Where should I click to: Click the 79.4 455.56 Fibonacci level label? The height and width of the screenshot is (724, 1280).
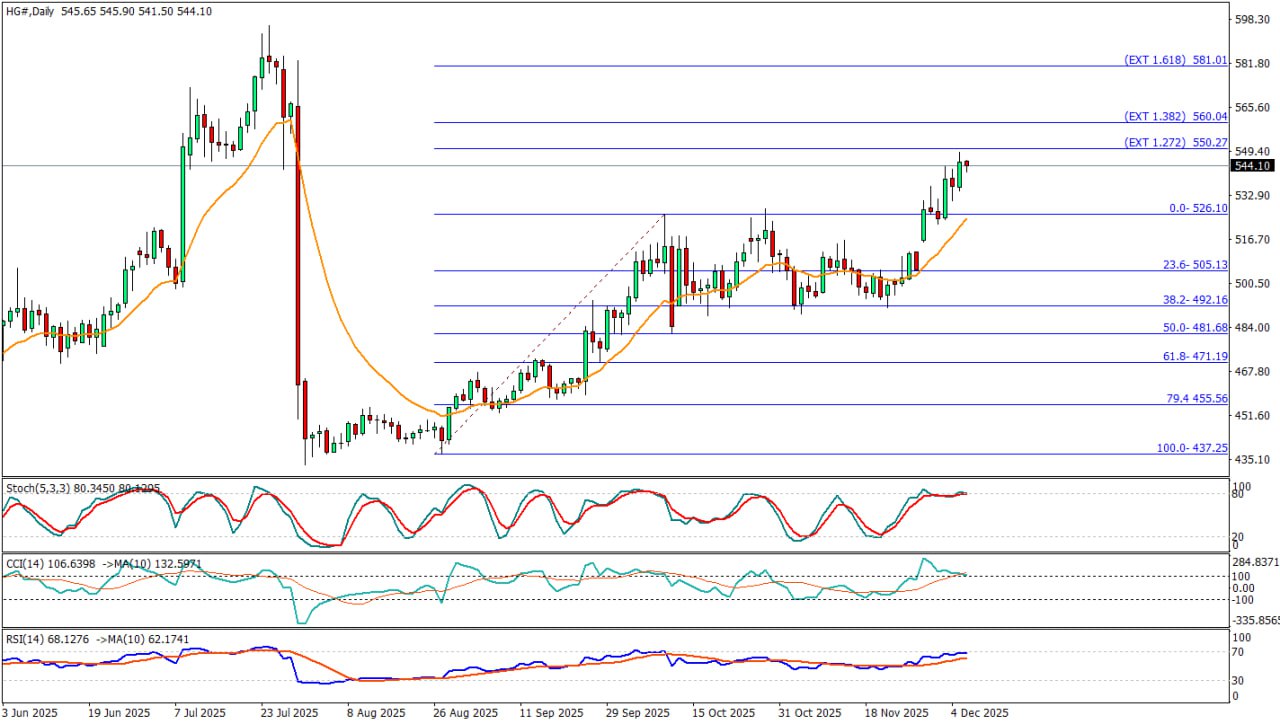coord(1194,398)
